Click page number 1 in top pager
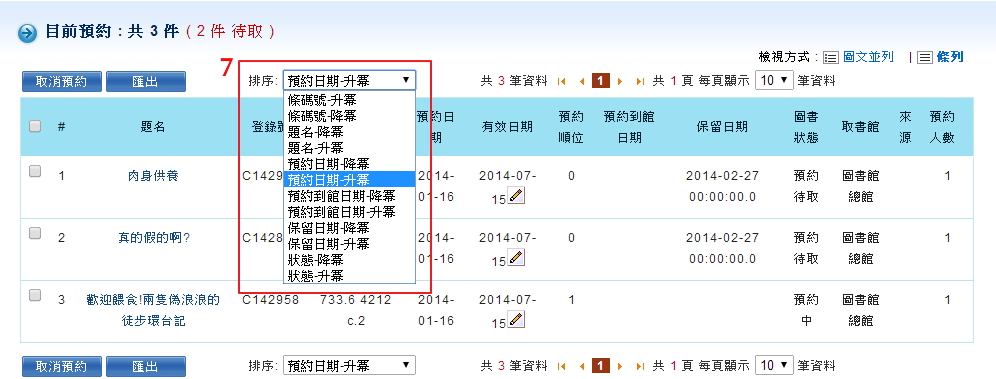 pos(601,81)
